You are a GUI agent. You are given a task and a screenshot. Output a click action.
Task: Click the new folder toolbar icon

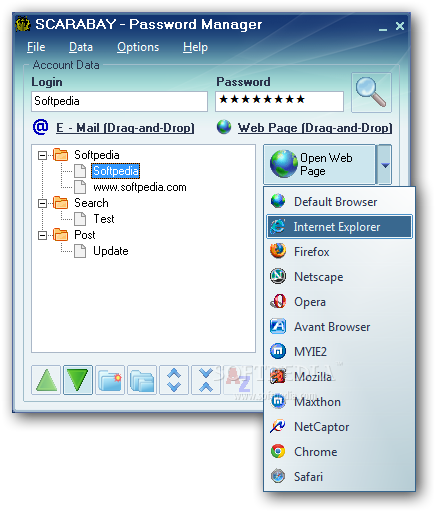(110, 380)
